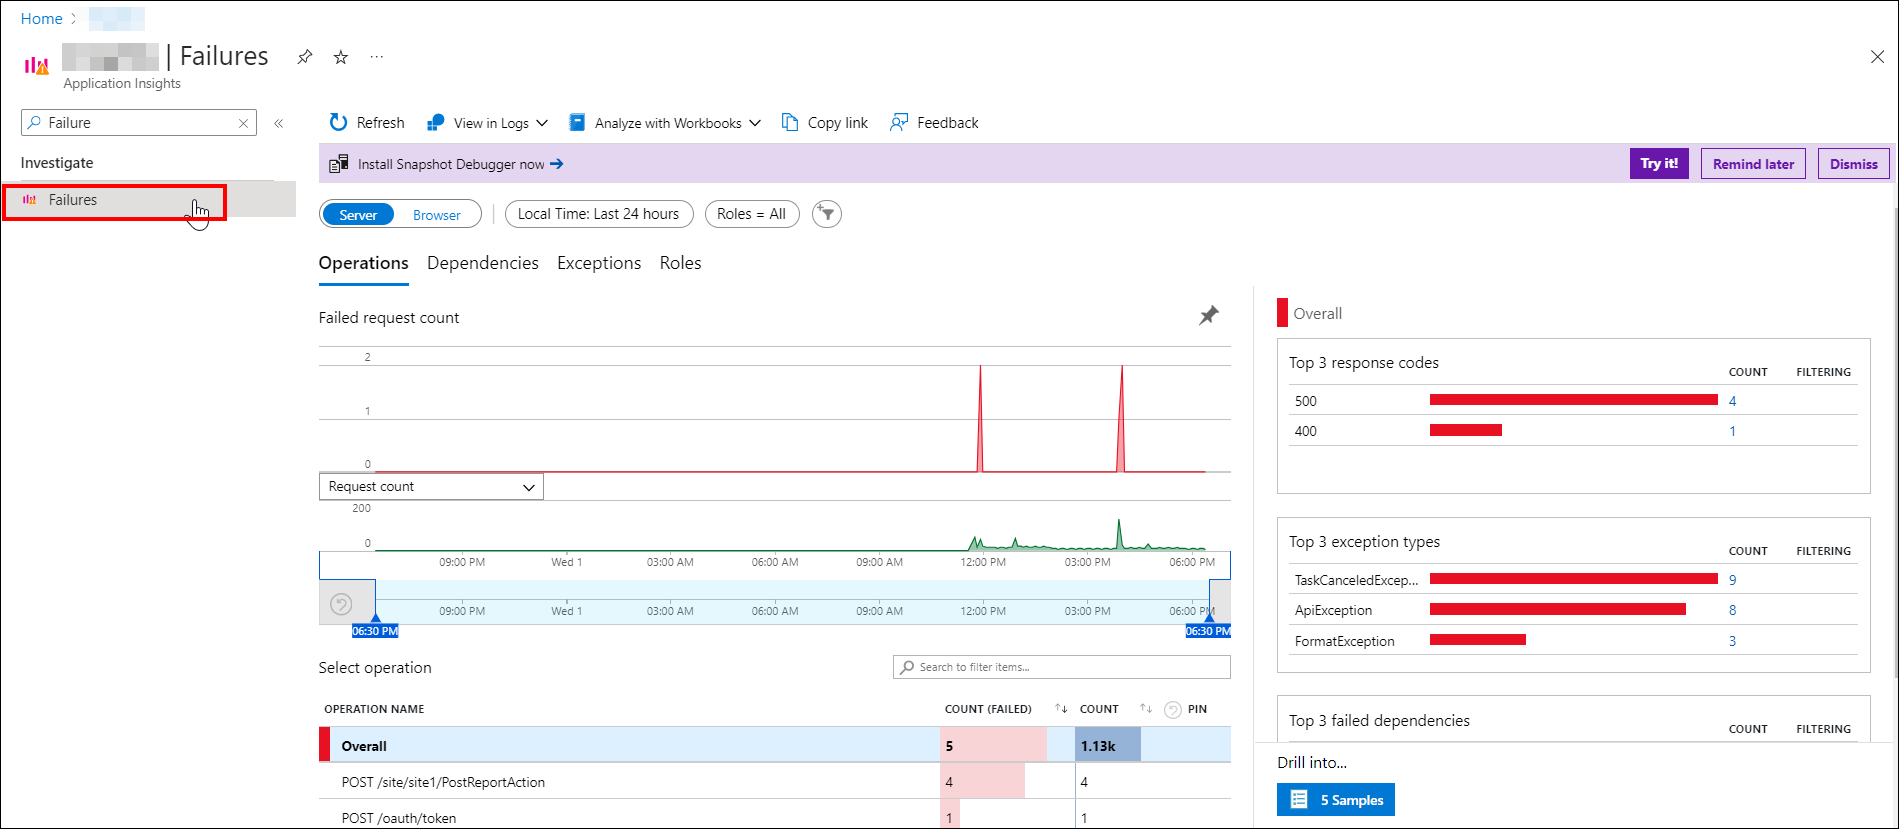1899x829 pixels.
Task: Click Copy link in toolbar
Action: (825, 123)
